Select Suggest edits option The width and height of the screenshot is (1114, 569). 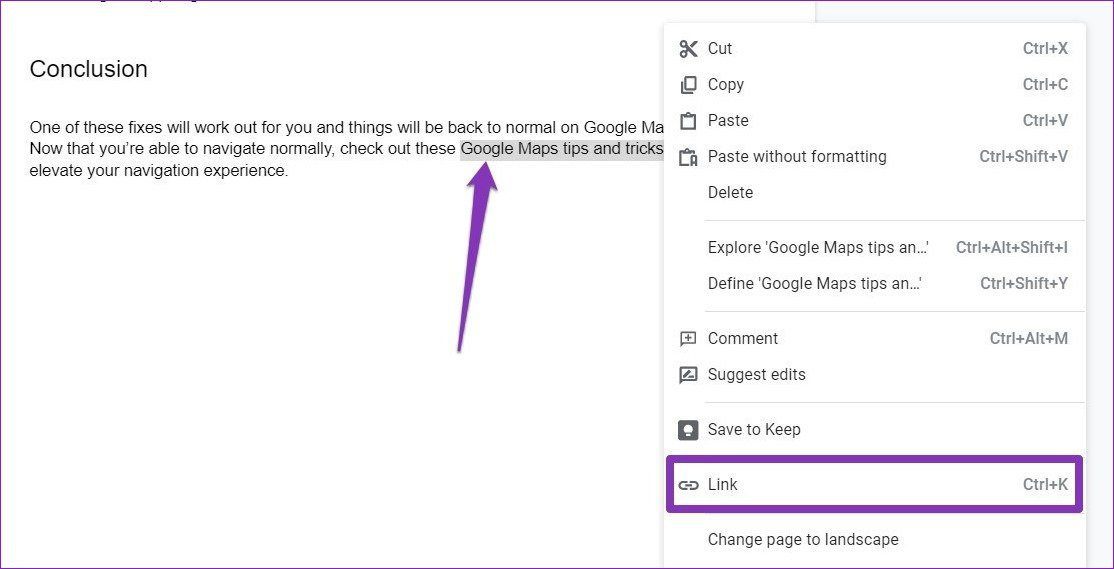pyautogui.click(x=874, y=375)
